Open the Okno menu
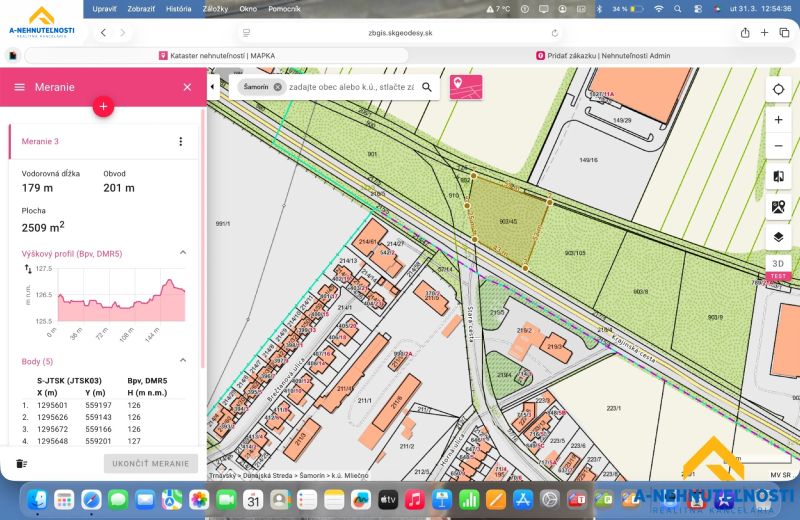 [248, 9]
